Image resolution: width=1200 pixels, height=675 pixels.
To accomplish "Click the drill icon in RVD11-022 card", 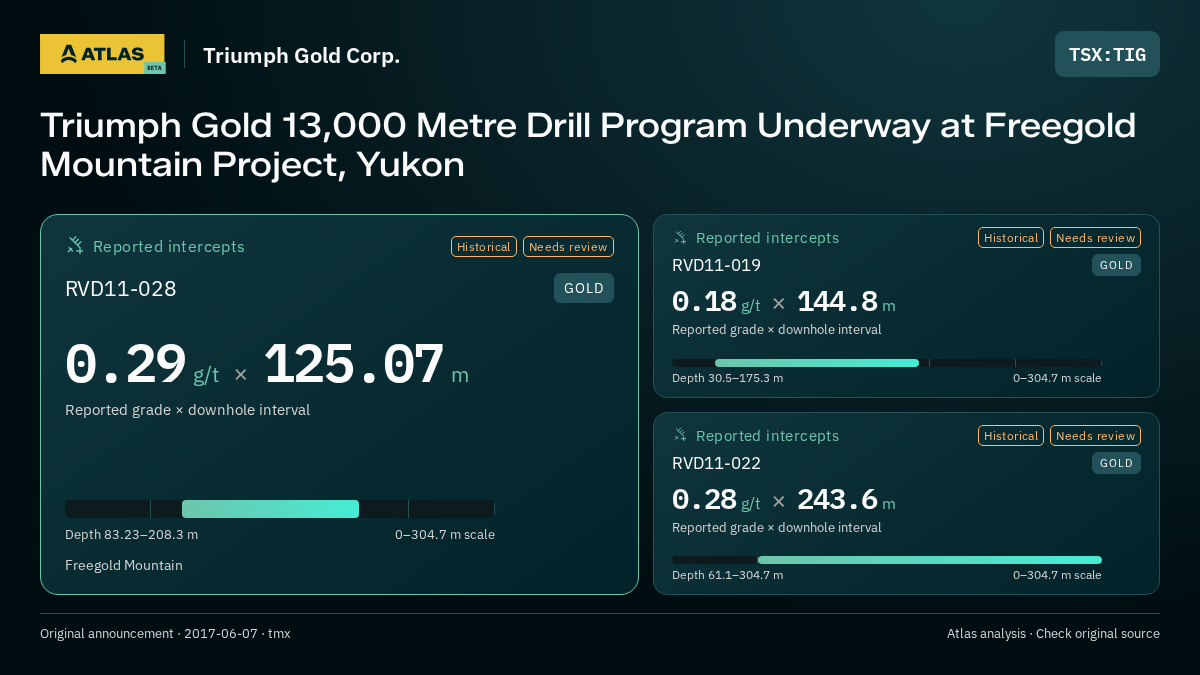I will pyautogui.click(x=680, y=436).
